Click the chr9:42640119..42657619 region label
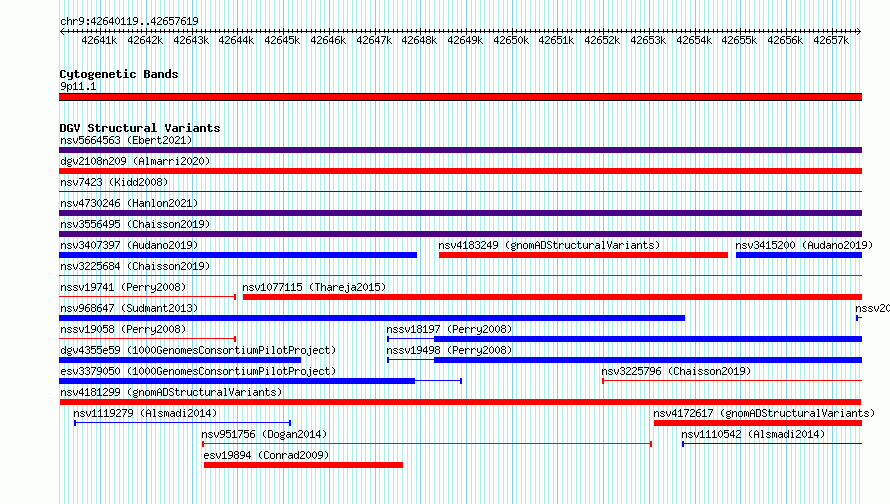890x504 pixels. click(x=129, y=21)
